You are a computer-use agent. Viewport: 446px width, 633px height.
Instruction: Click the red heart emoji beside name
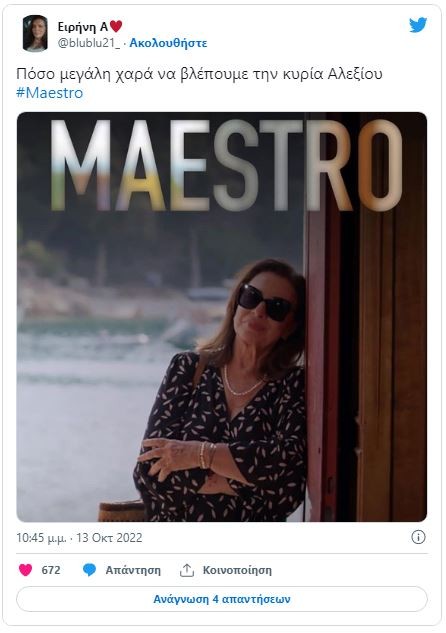(x=116, y=26)
